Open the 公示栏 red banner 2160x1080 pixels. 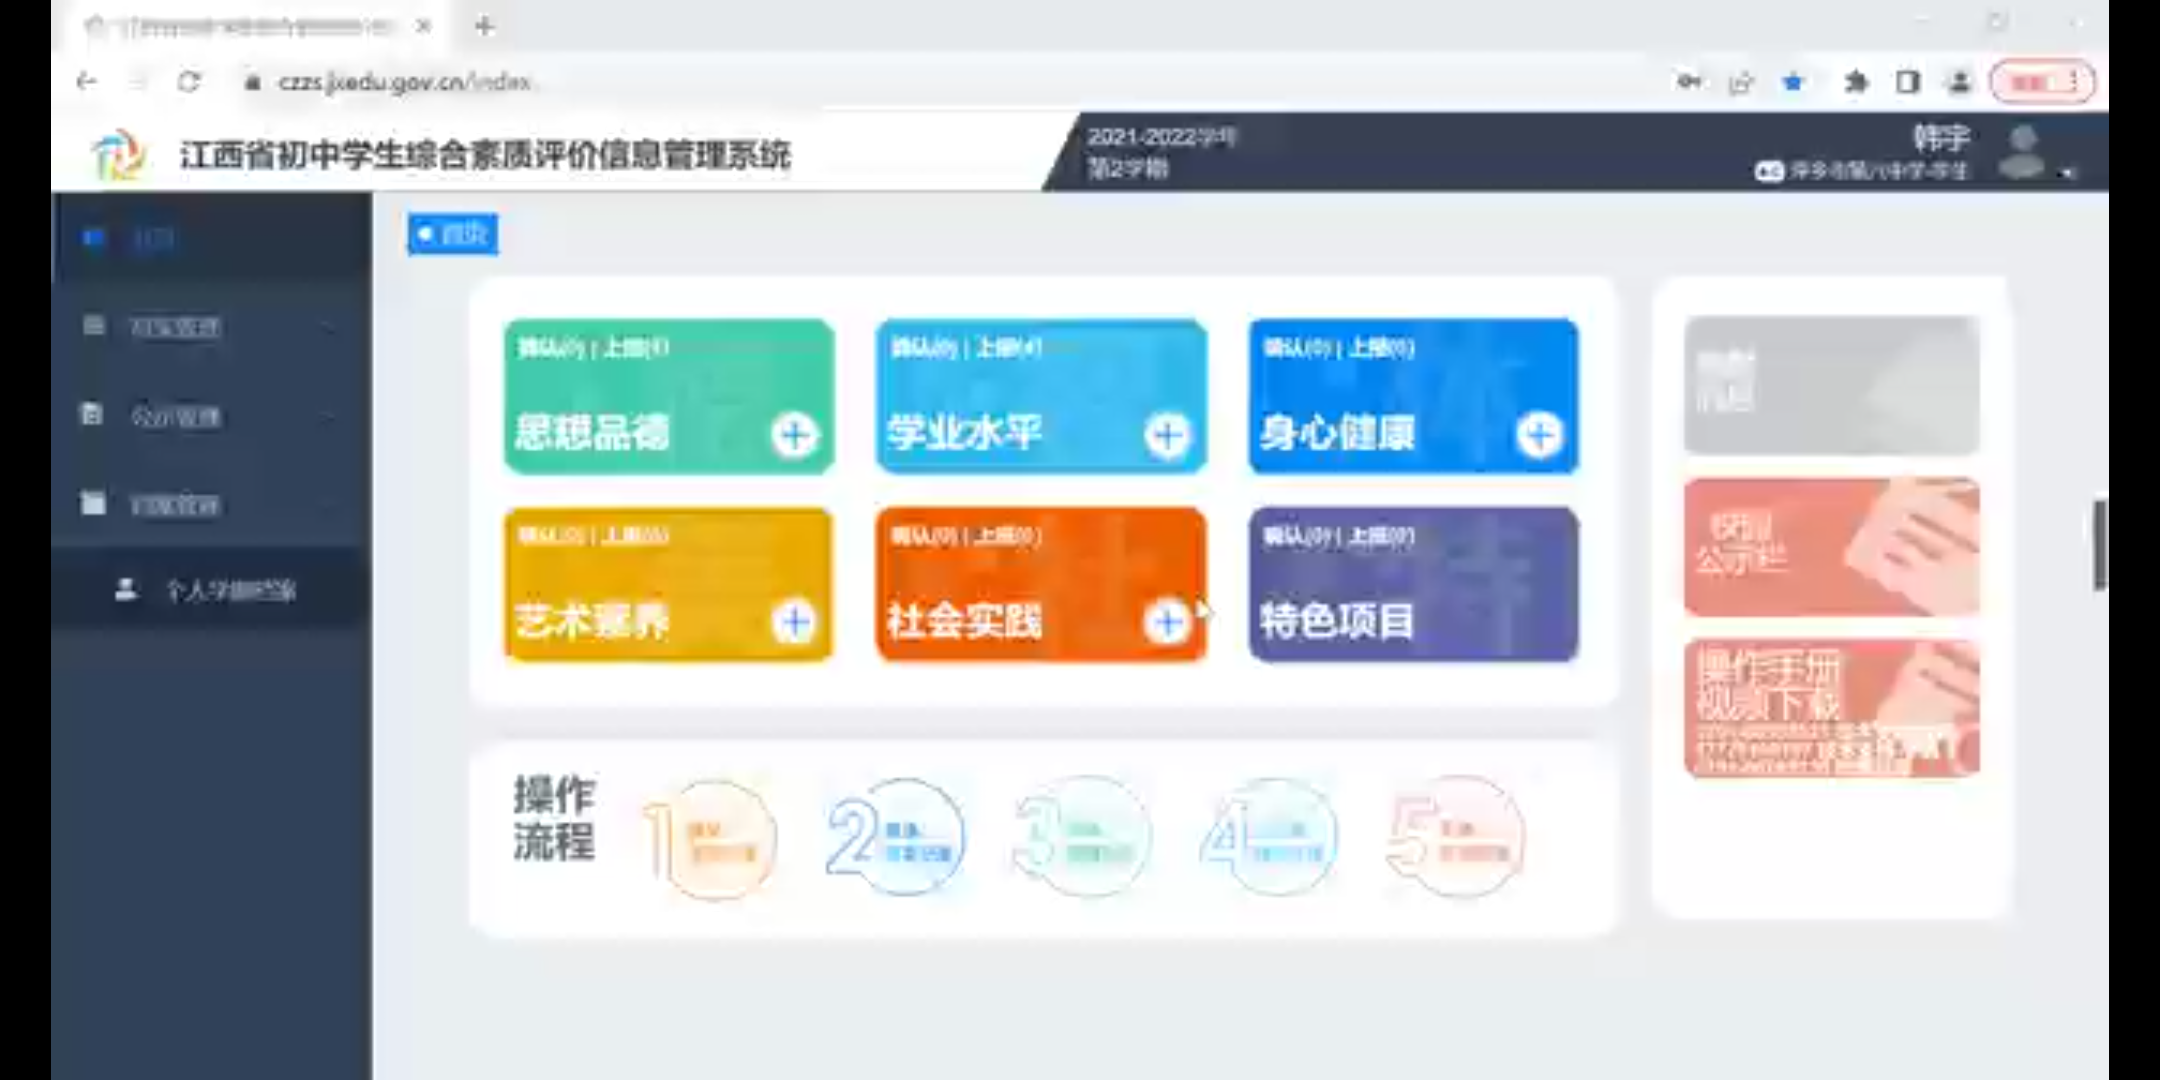tap(1831, 547)
